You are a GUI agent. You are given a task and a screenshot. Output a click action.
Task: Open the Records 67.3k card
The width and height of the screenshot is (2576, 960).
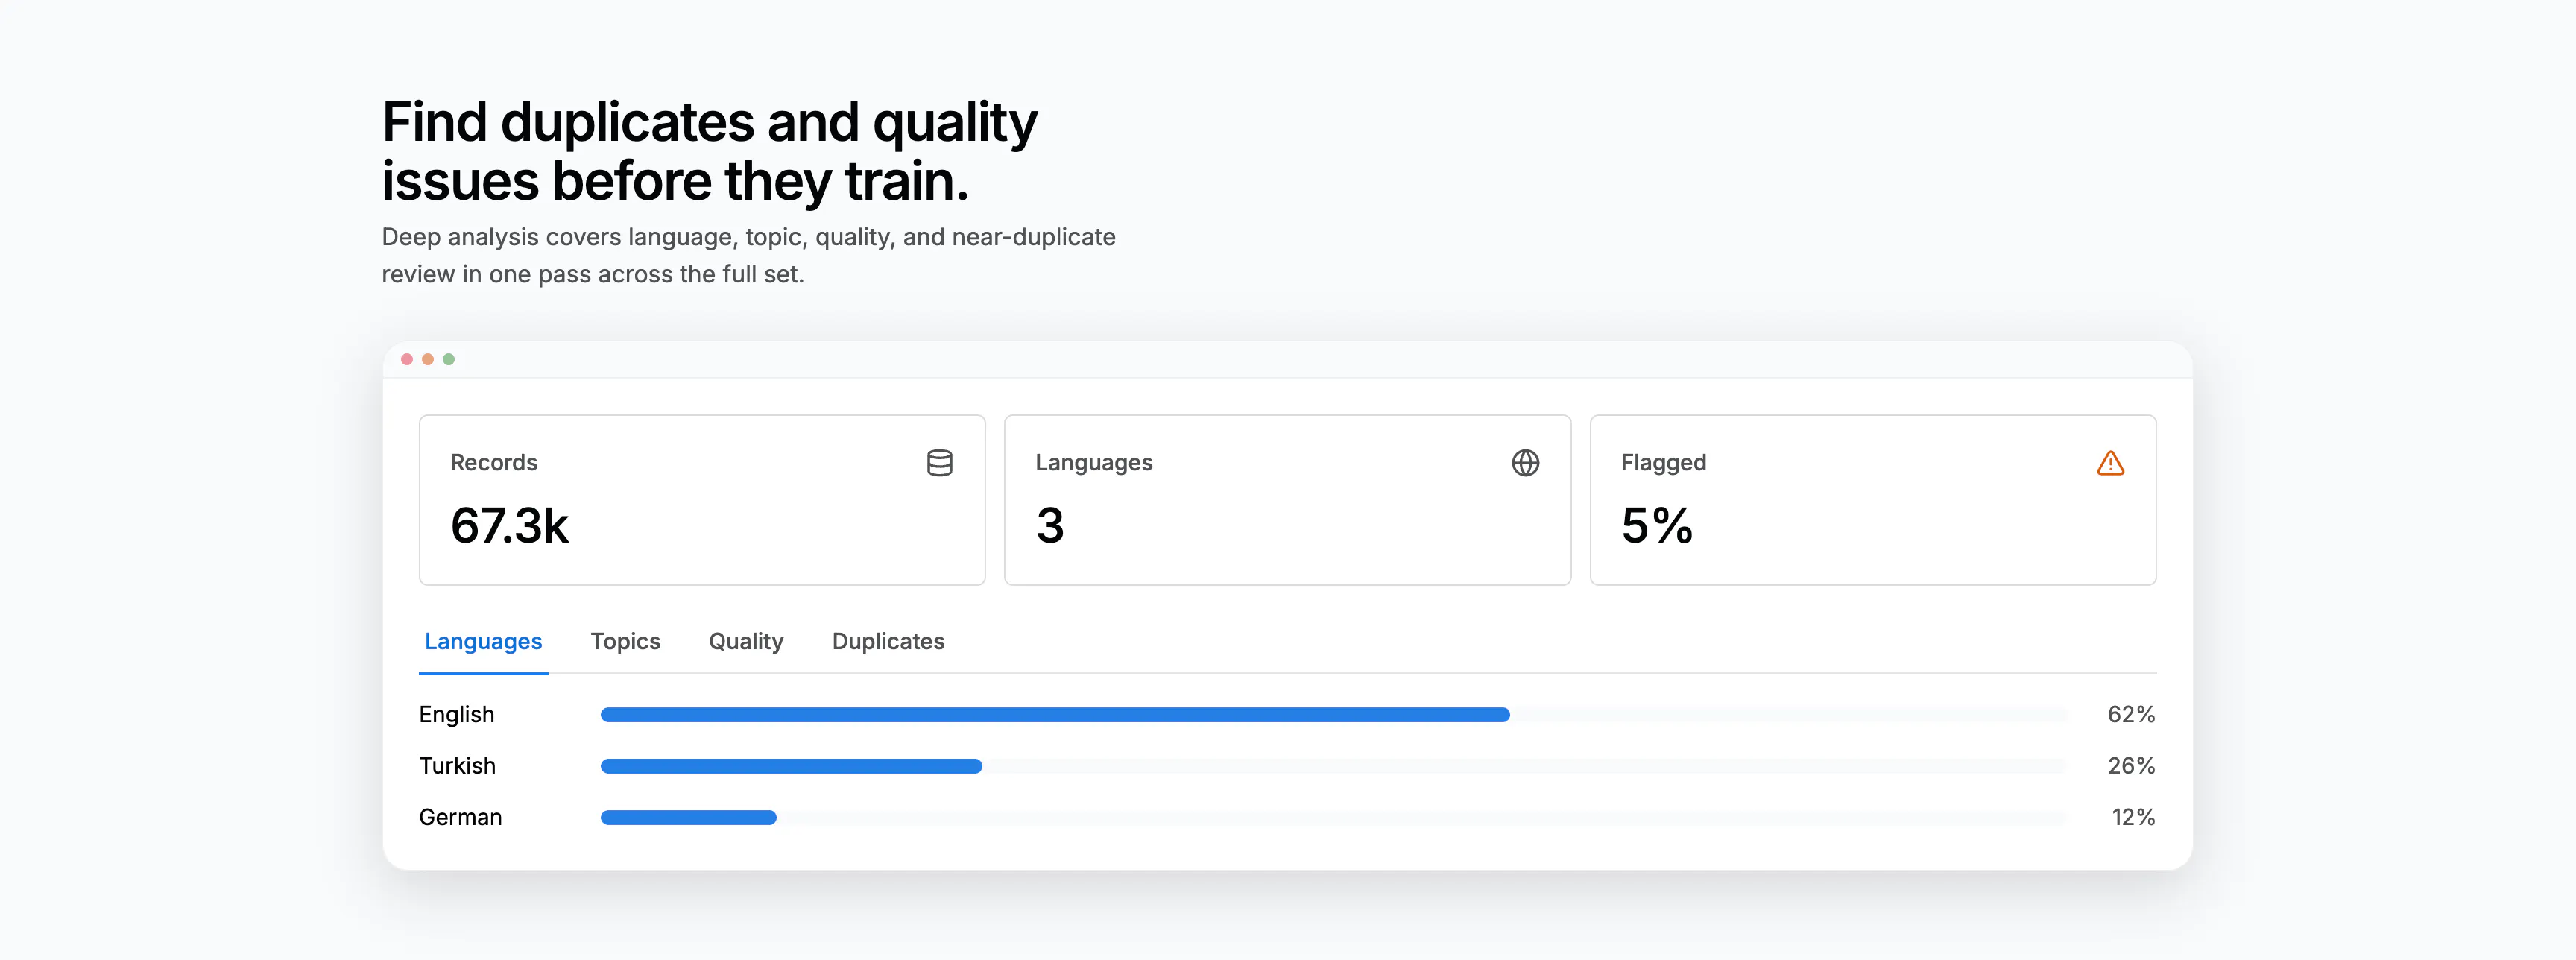pyautogui.click(x=702, y=500)
